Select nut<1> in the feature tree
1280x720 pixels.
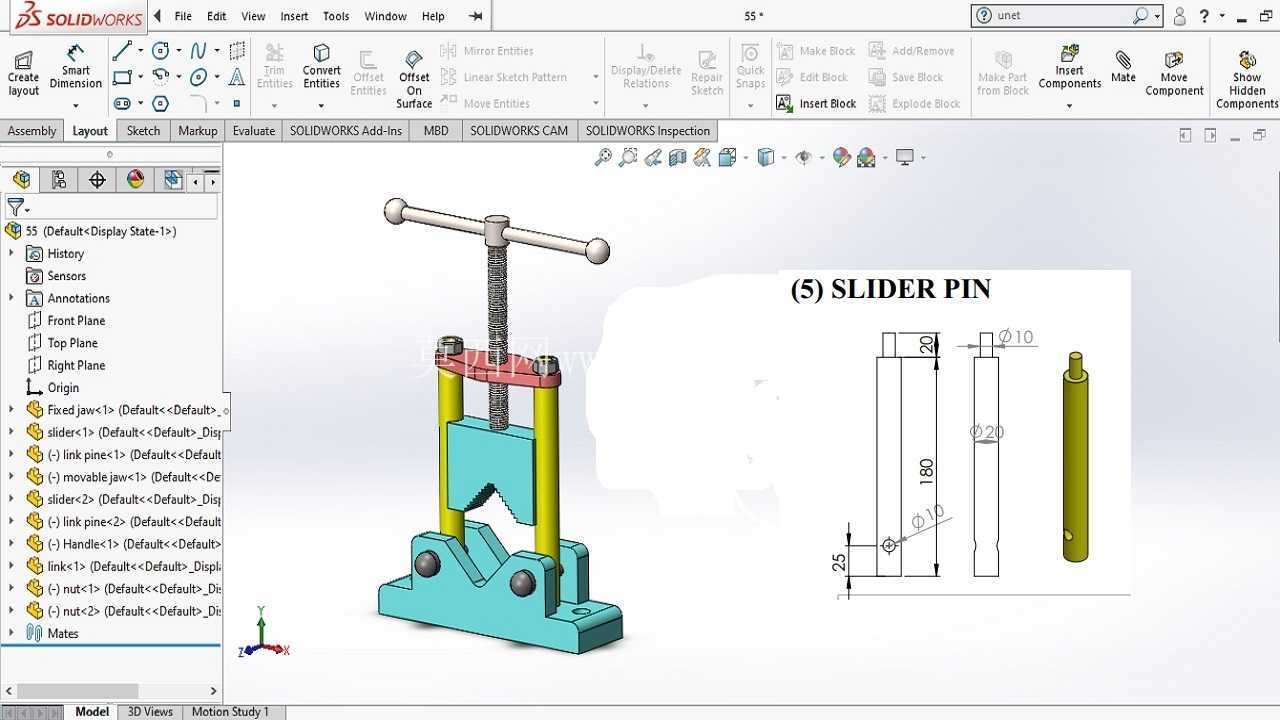(x=135, y=589)
